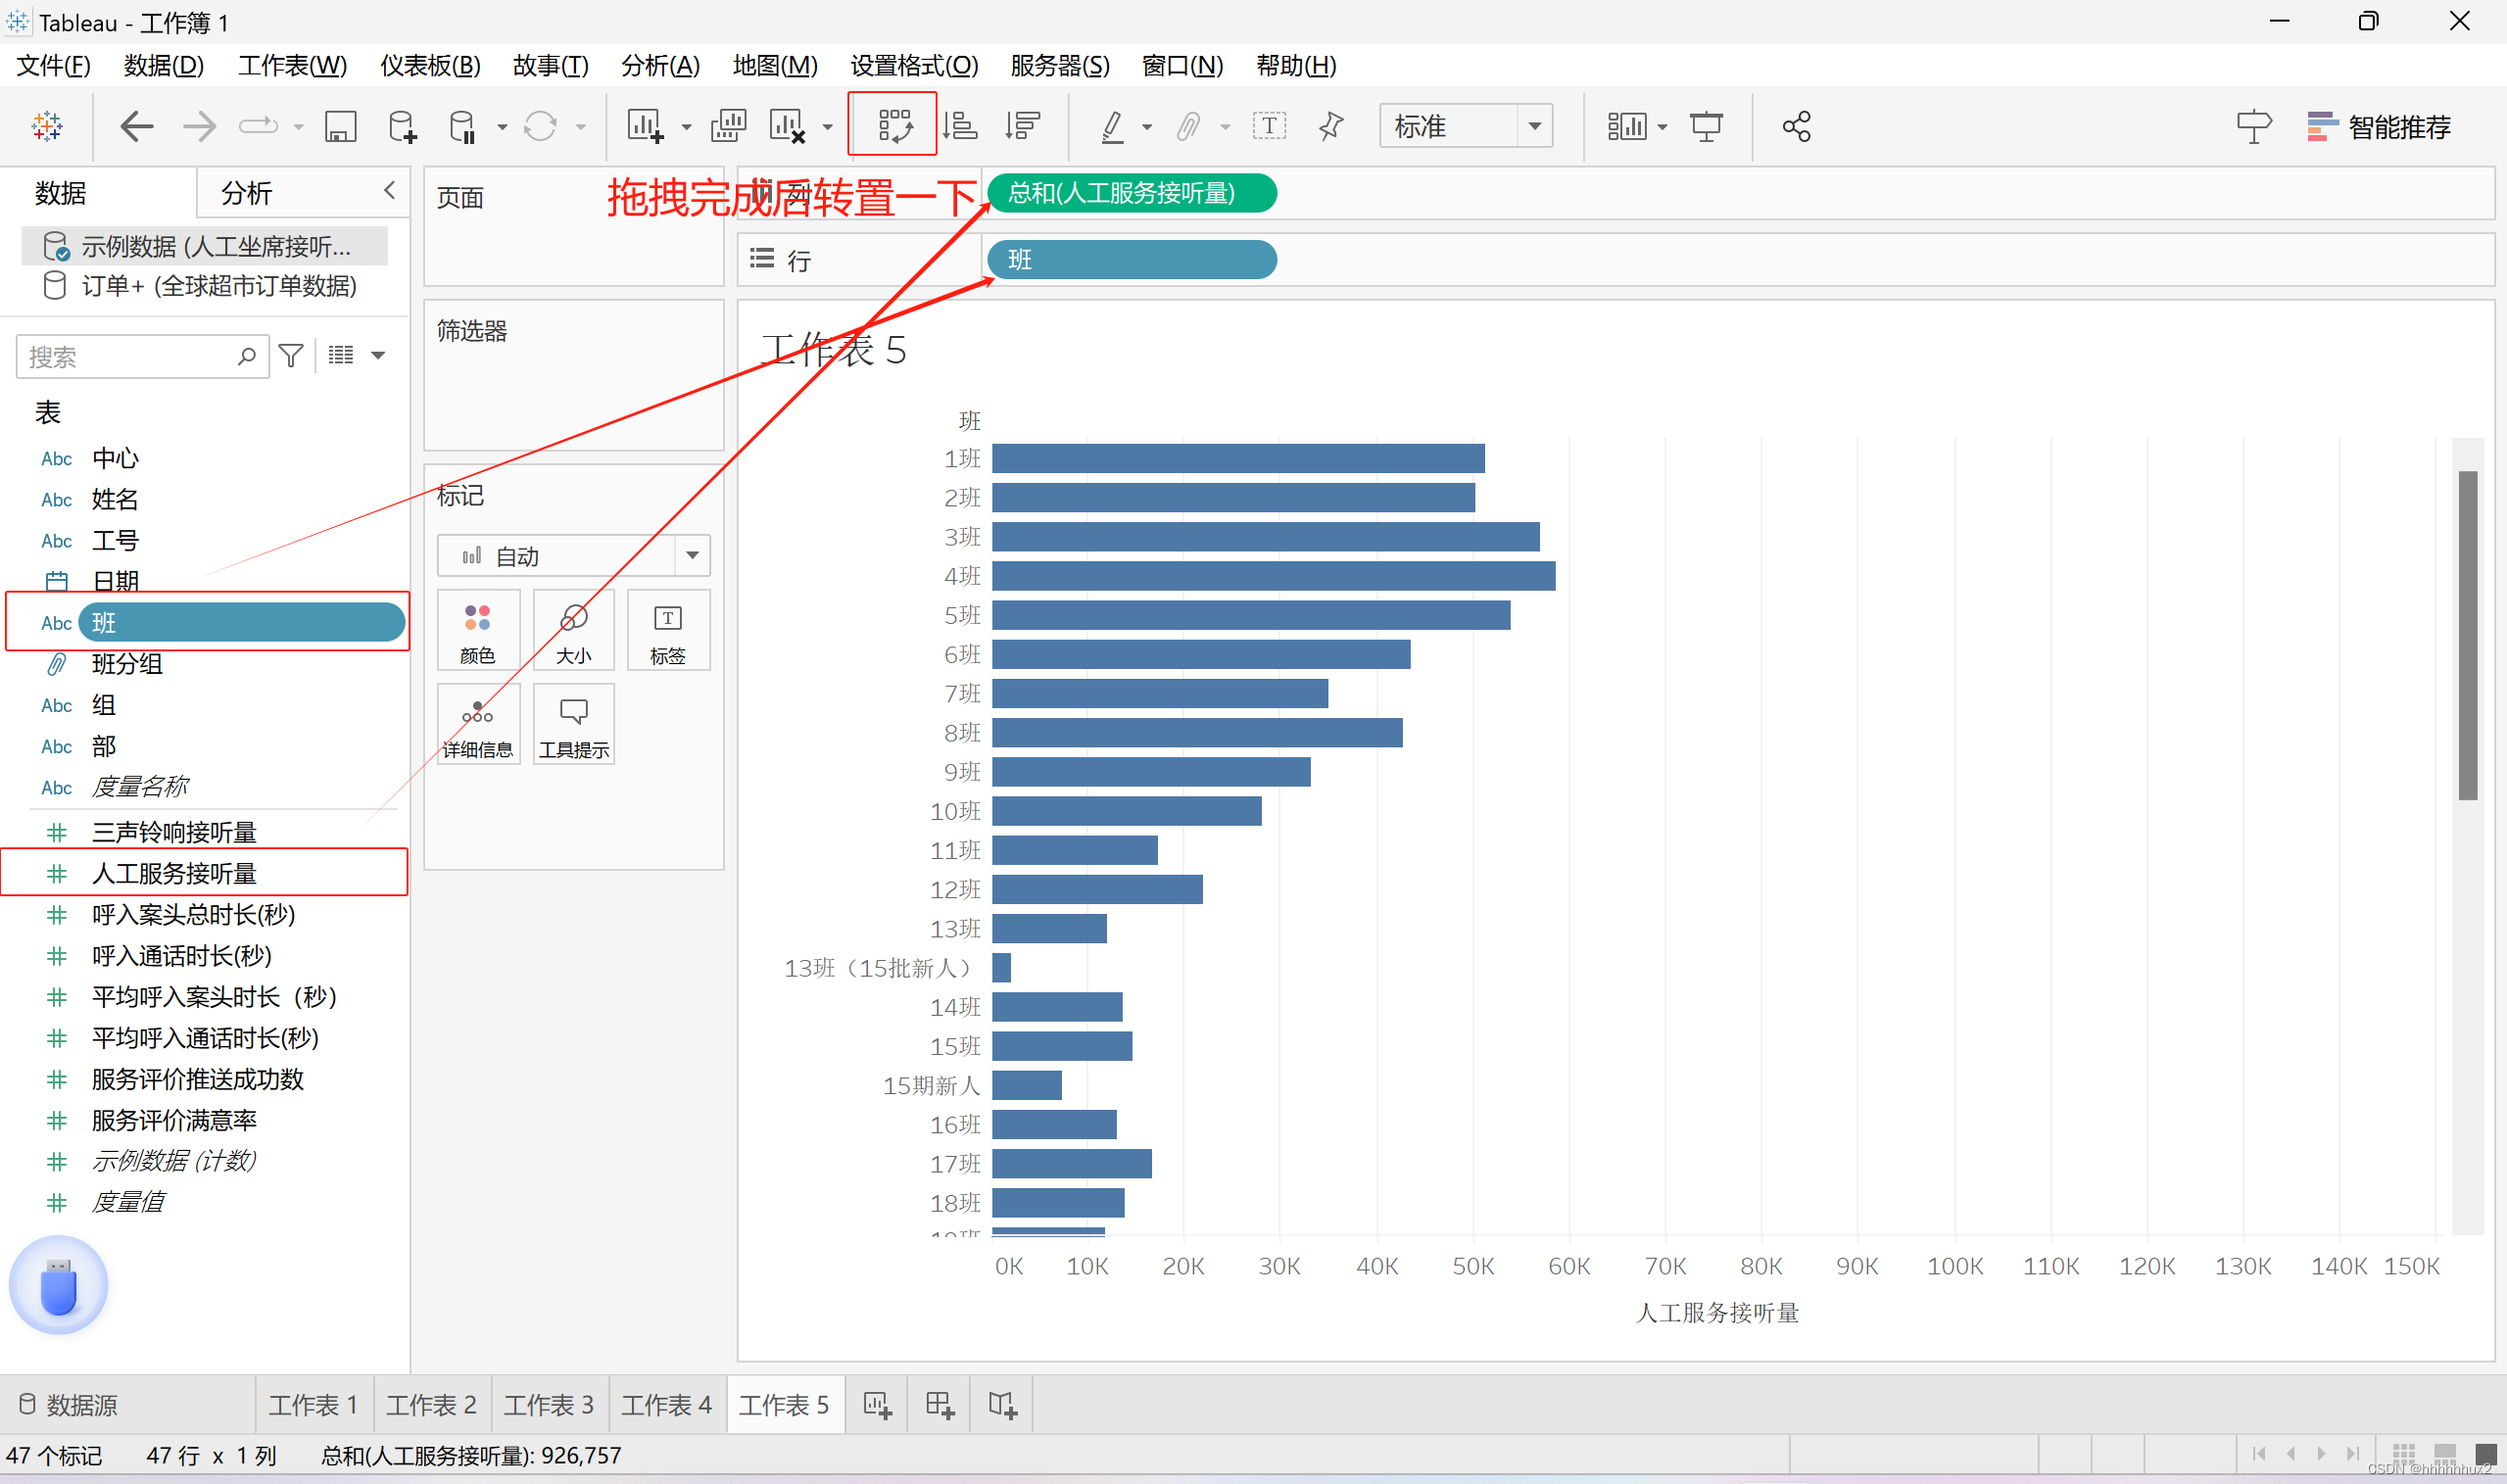Click the 颜色 marks card button
Viewport: 2507px width, 1484px height.
(x=477, y=632)
